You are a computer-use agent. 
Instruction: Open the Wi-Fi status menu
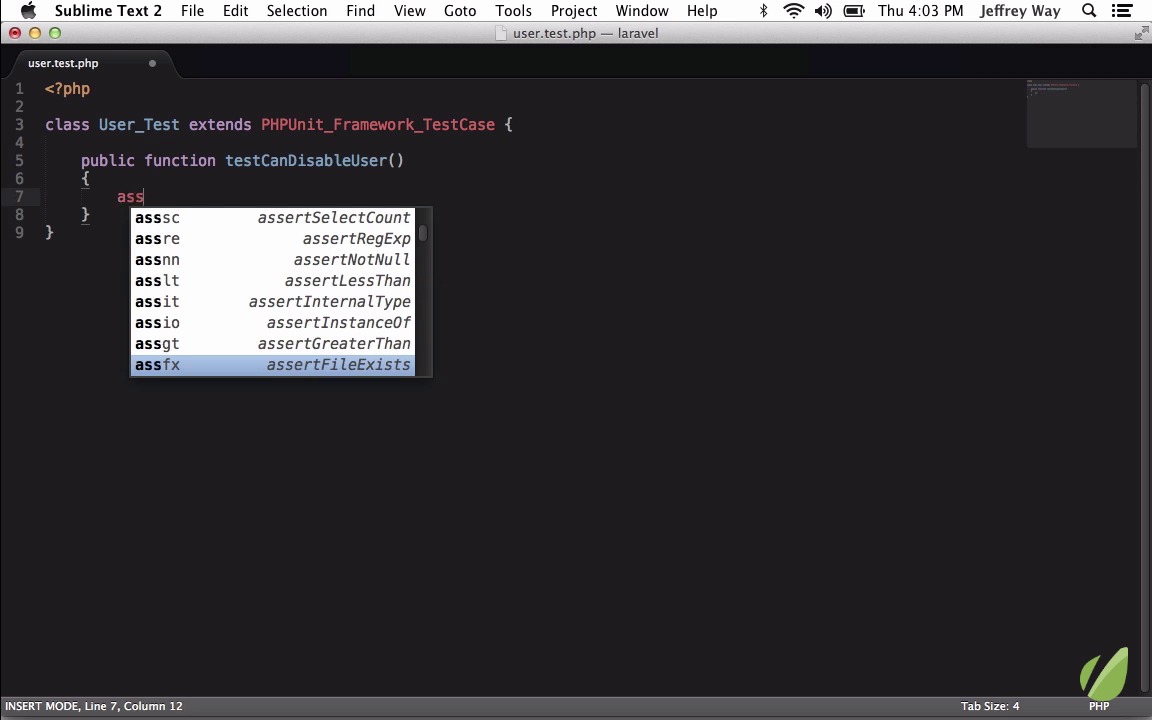pyautogui.click(x=793, y=11)
